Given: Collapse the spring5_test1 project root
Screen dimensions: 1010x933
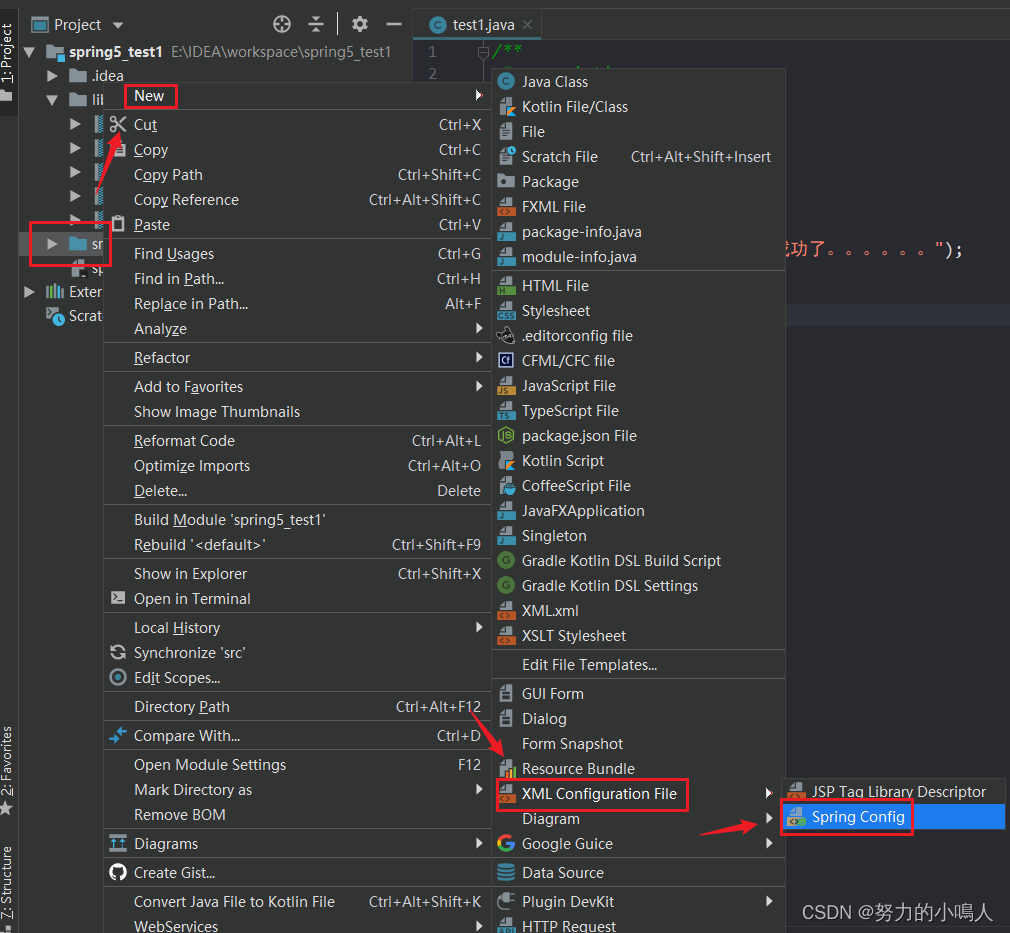Looking at the screenshot, I should tap(30, 52).
